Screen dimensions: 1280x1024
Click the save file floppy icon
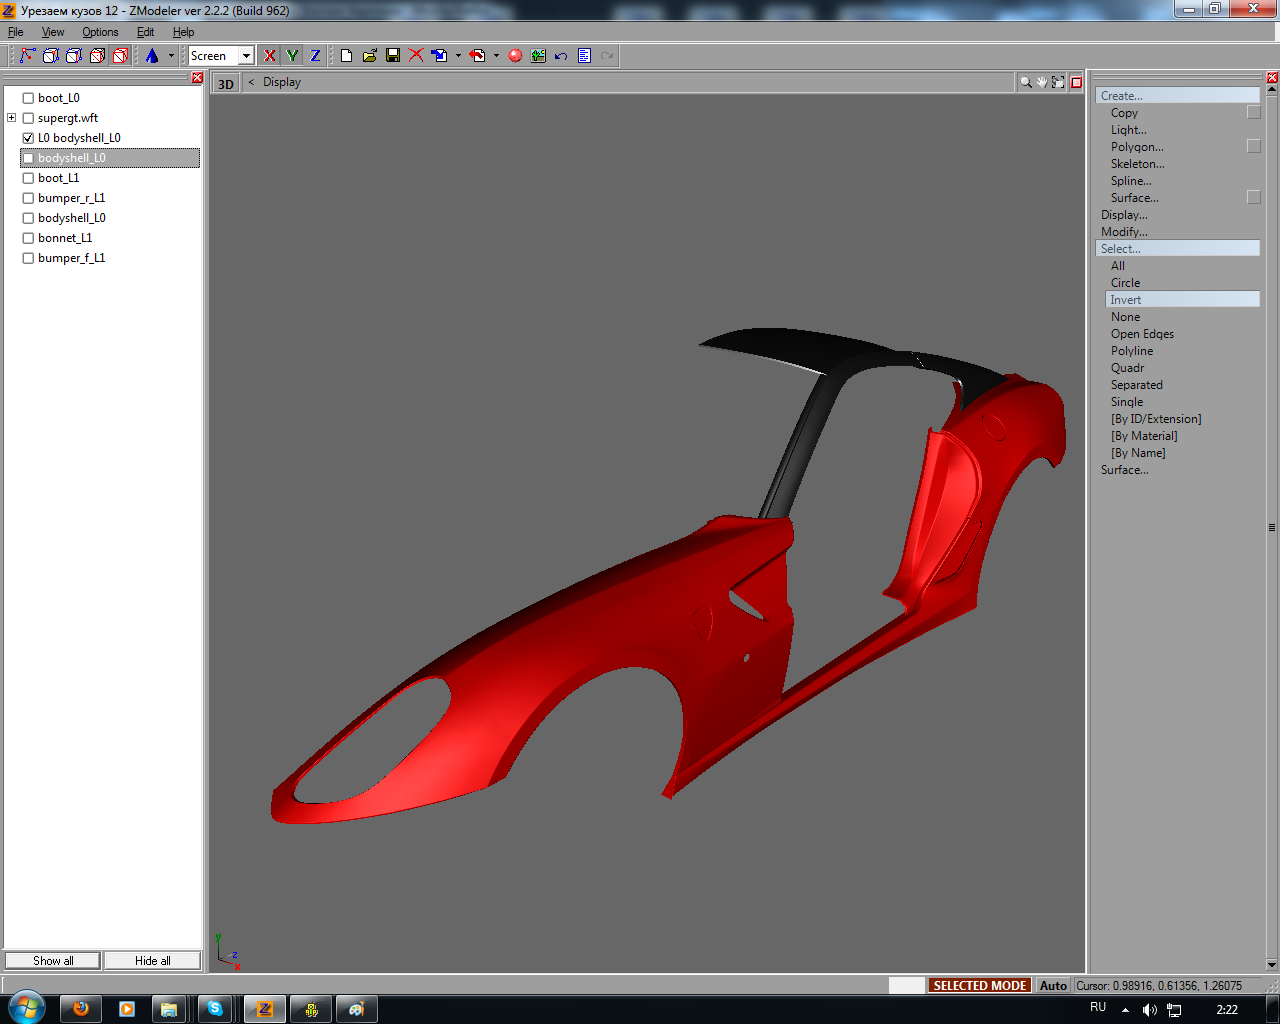click(393, 56)
